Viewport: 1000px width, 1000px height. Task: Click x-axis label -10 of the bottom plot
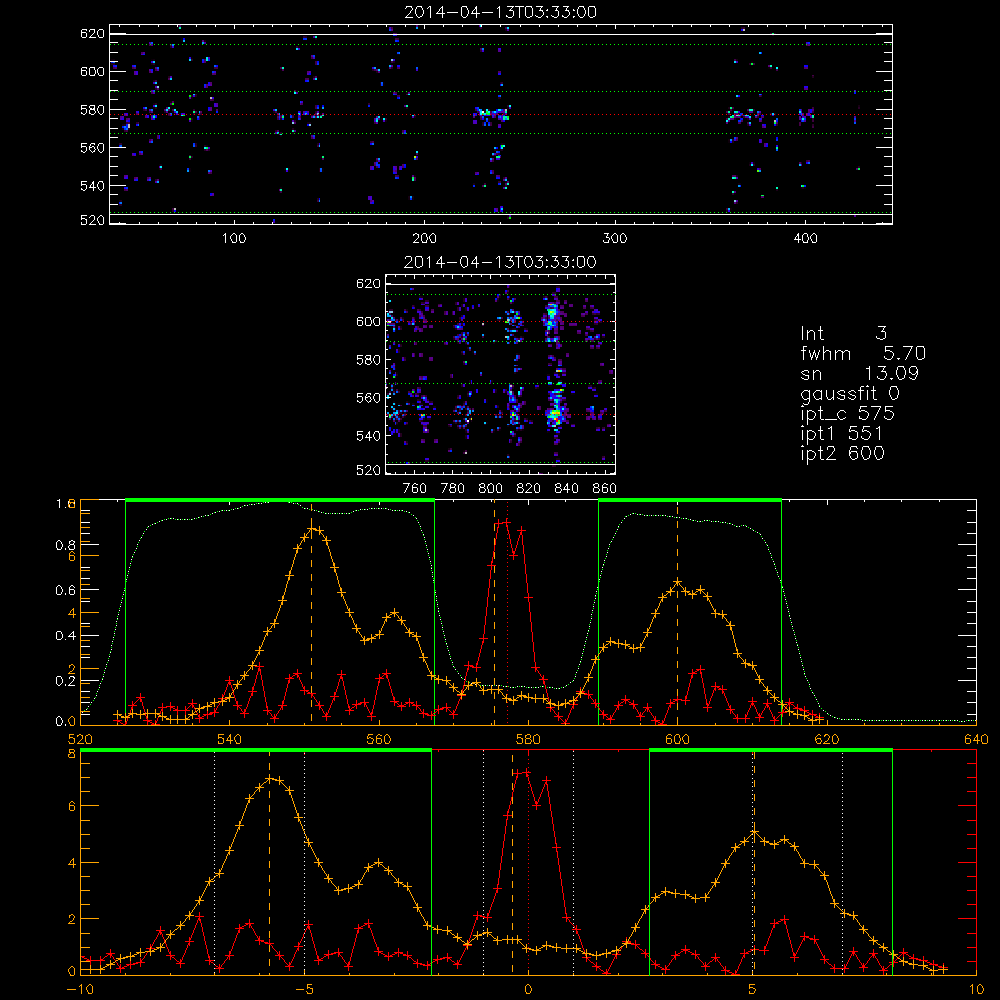(80, 989)
